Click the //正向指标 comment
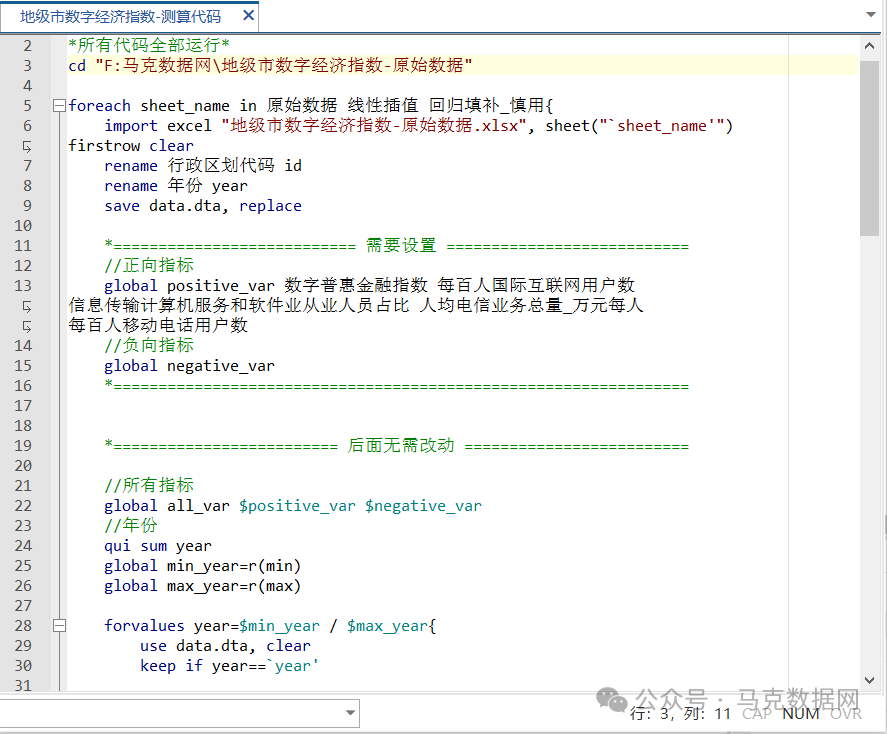 149,265
